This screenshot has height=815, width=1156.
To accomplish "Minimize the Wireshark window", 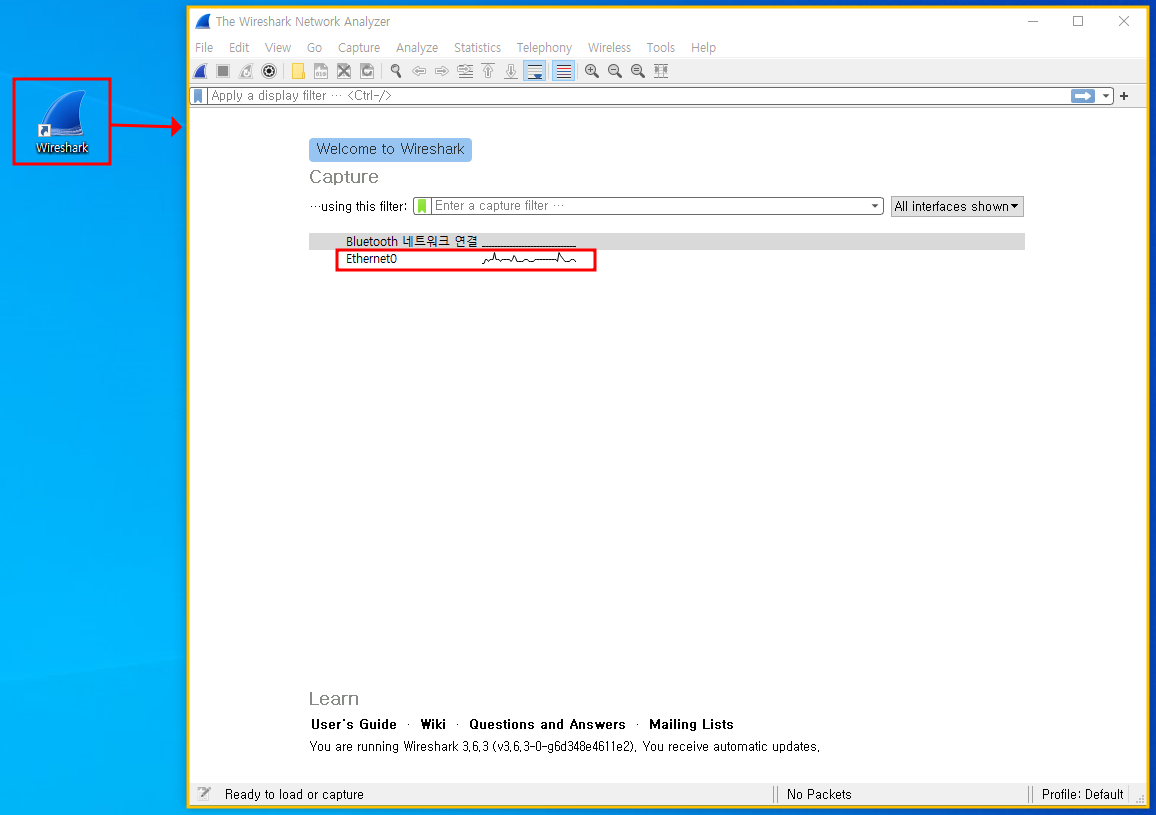I will (1033, 21).
